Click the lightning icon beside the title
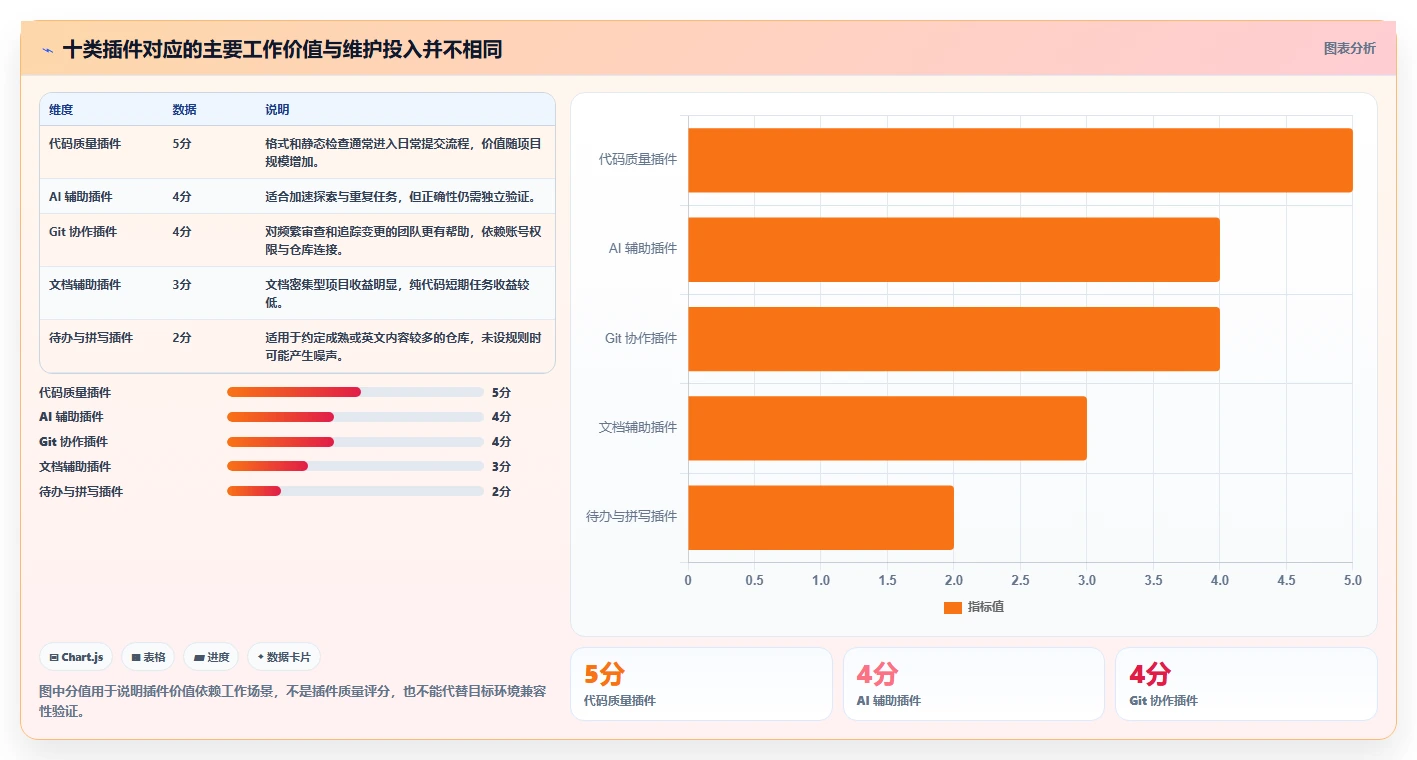 (48, 50)
